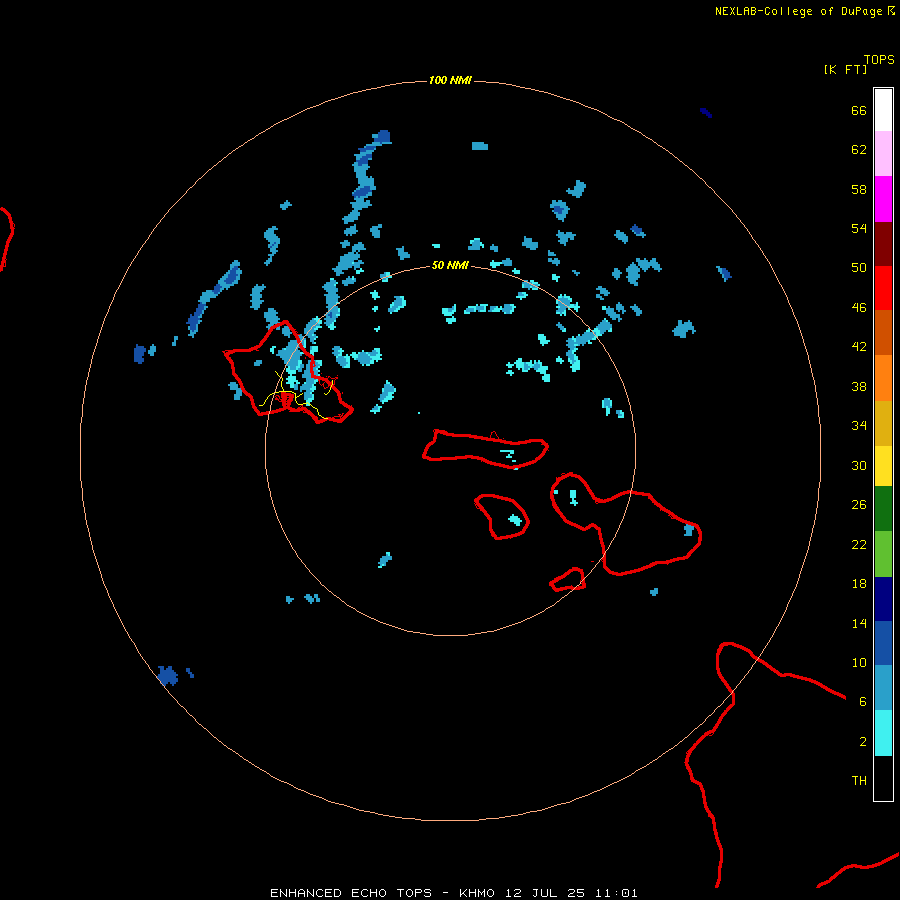Click the TOPS legend title

coord(879,59)
